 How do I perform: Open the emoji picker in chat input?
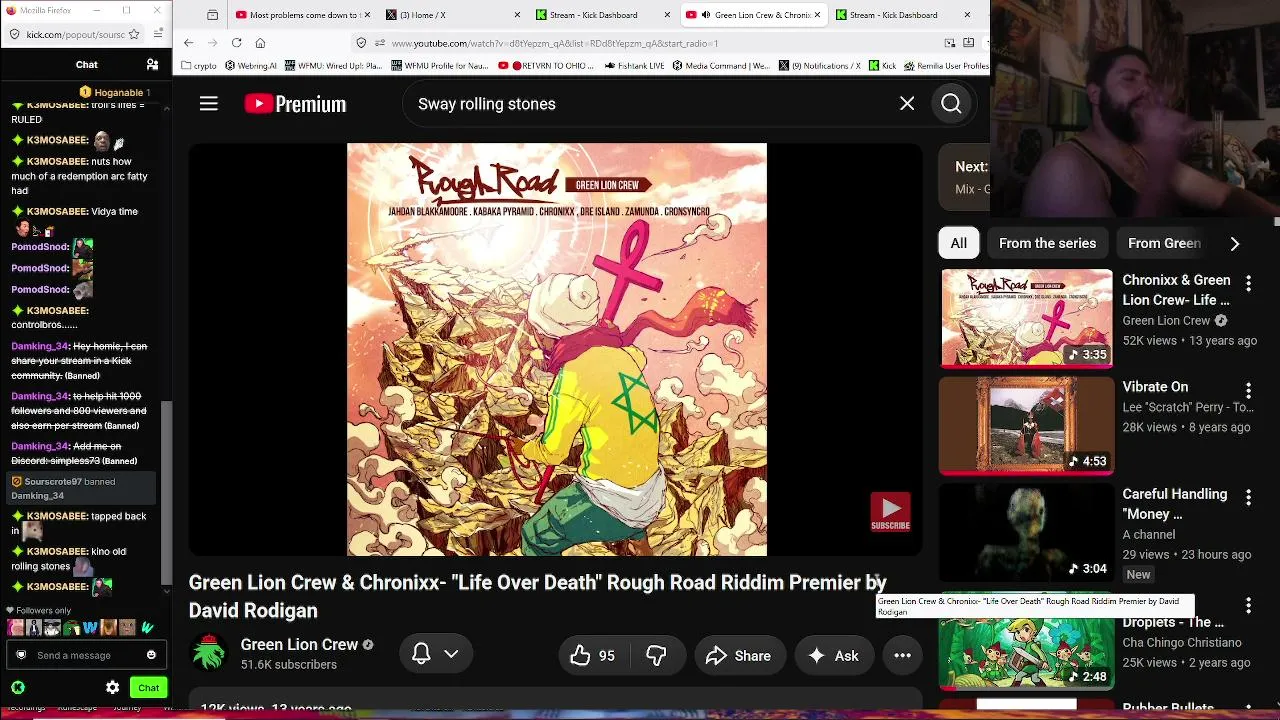tap(151, 655)
